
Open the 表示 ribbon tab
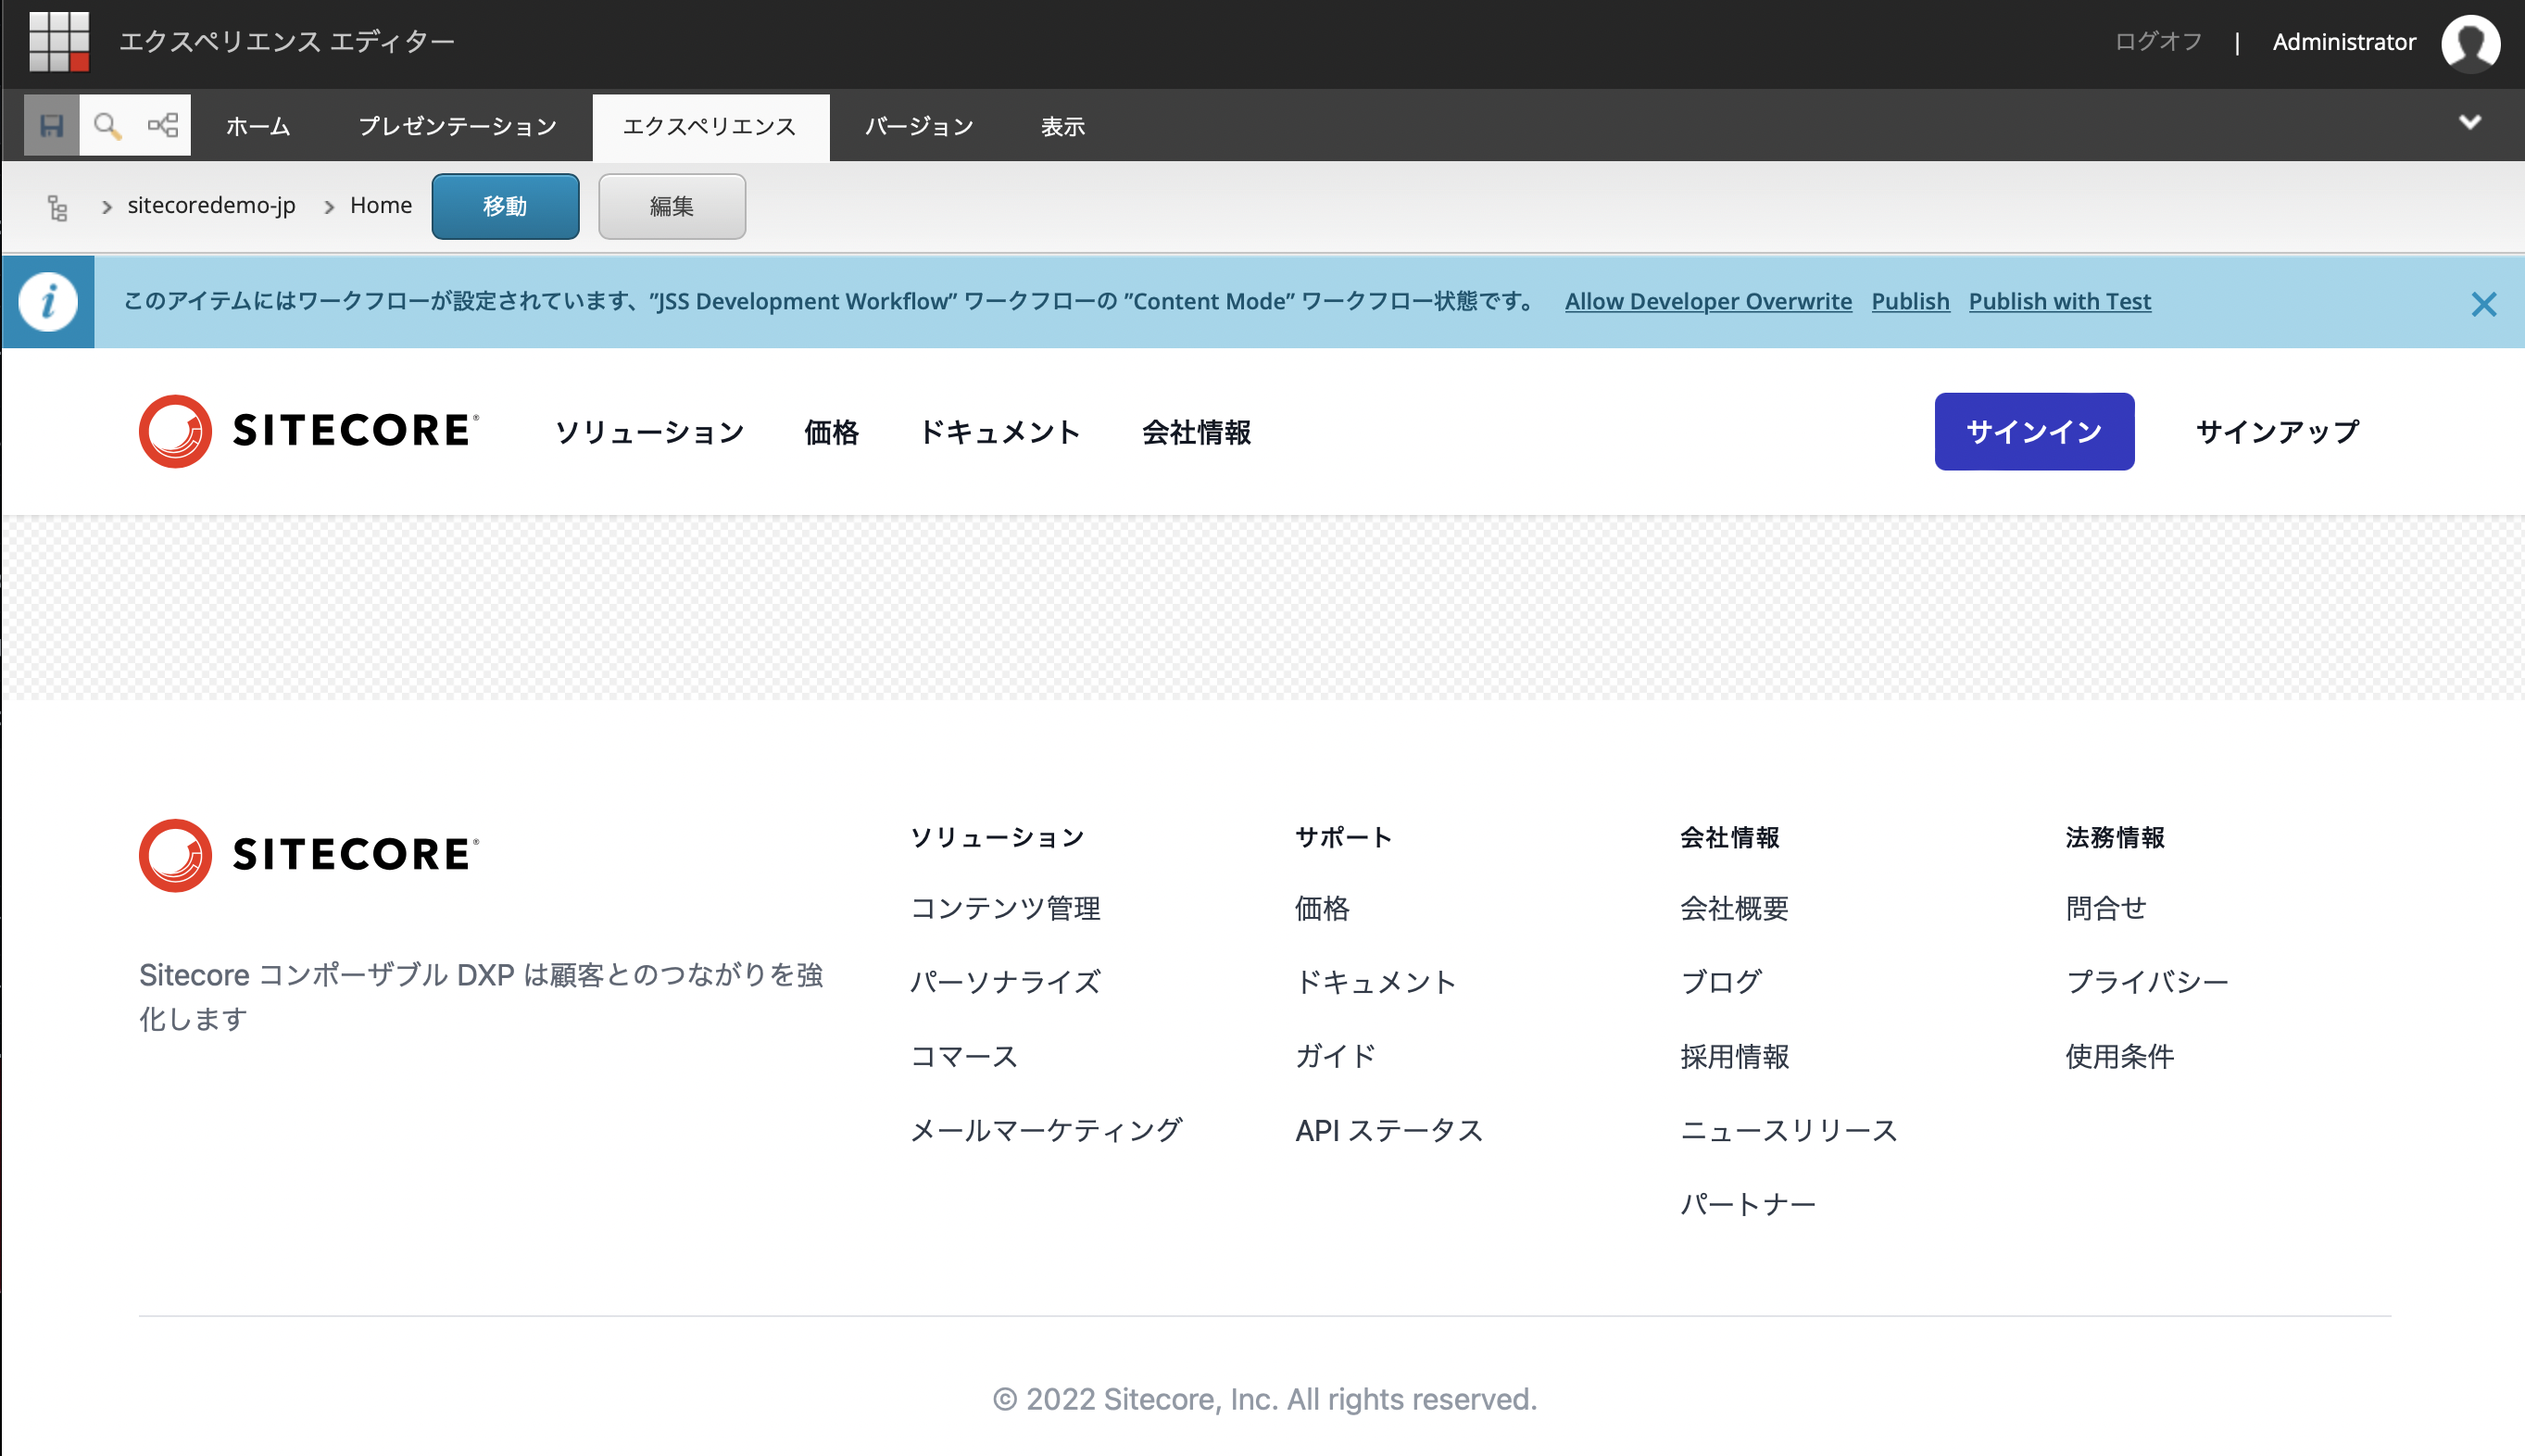tap(1063, 126)
